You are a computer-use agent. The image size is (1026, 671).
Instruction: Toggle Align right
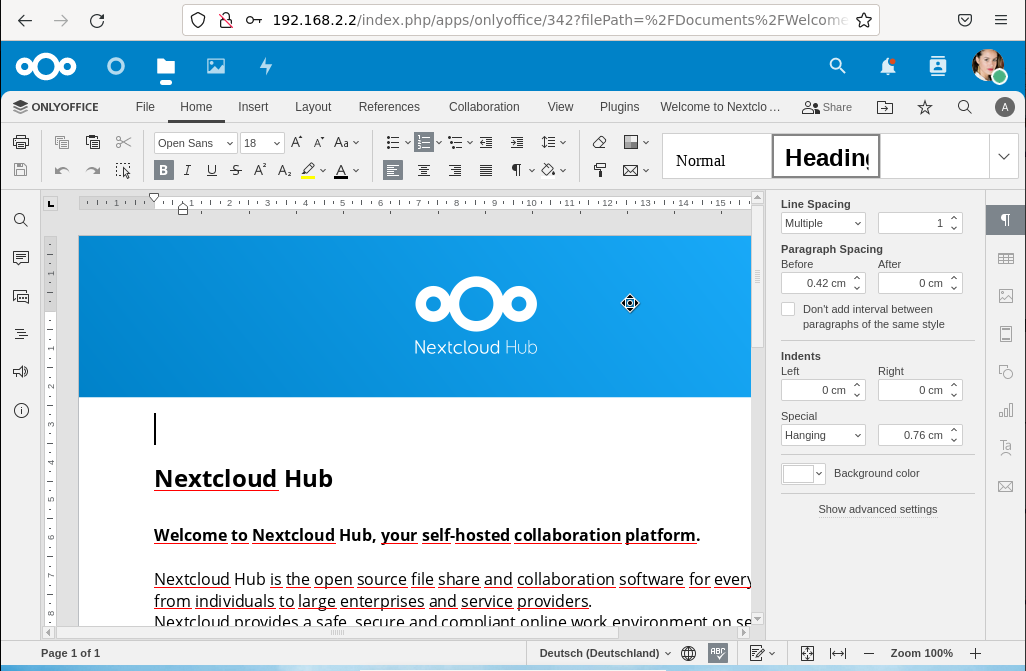[x=455, y=170]
